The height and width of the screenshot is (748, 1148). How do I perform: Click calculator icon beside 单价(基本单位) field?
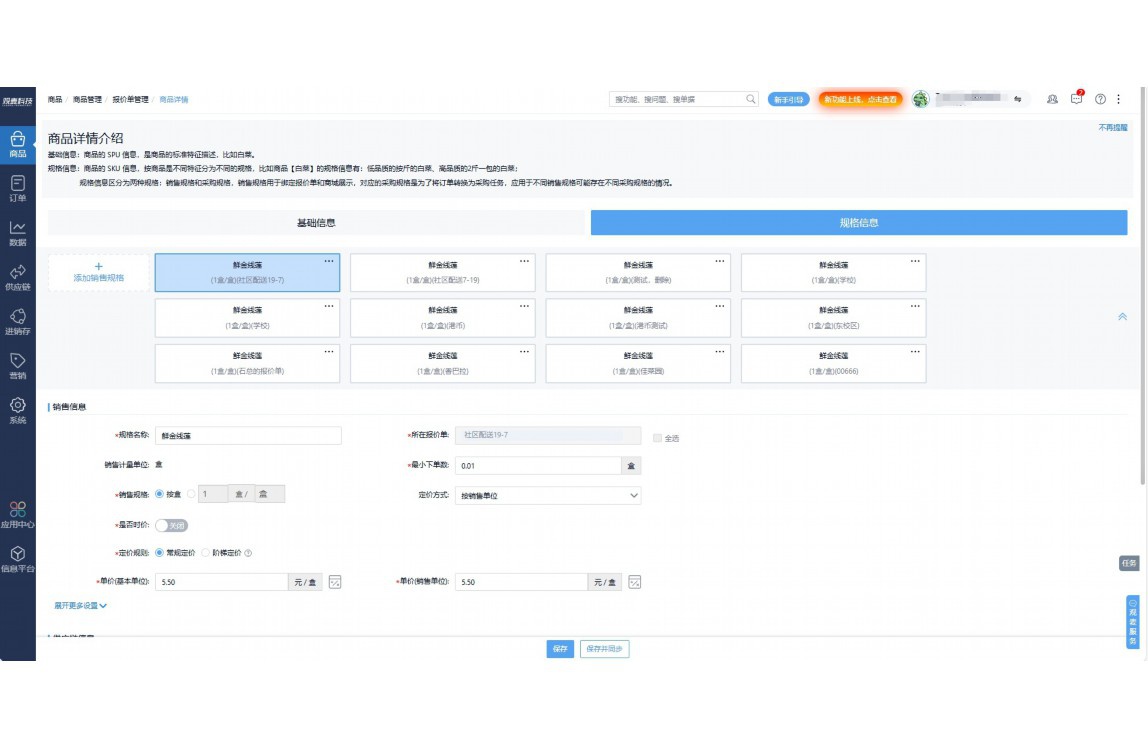[336, 582]
